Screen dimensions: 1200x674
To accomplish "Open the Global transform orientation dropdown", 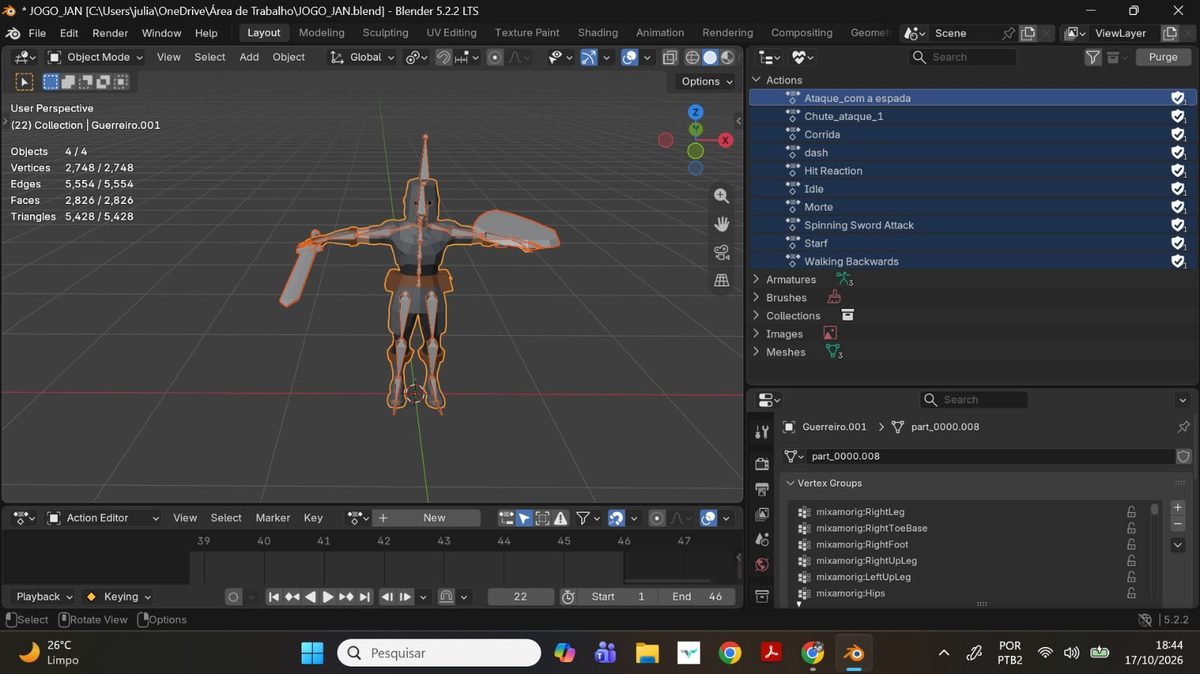I will [363, 57].
